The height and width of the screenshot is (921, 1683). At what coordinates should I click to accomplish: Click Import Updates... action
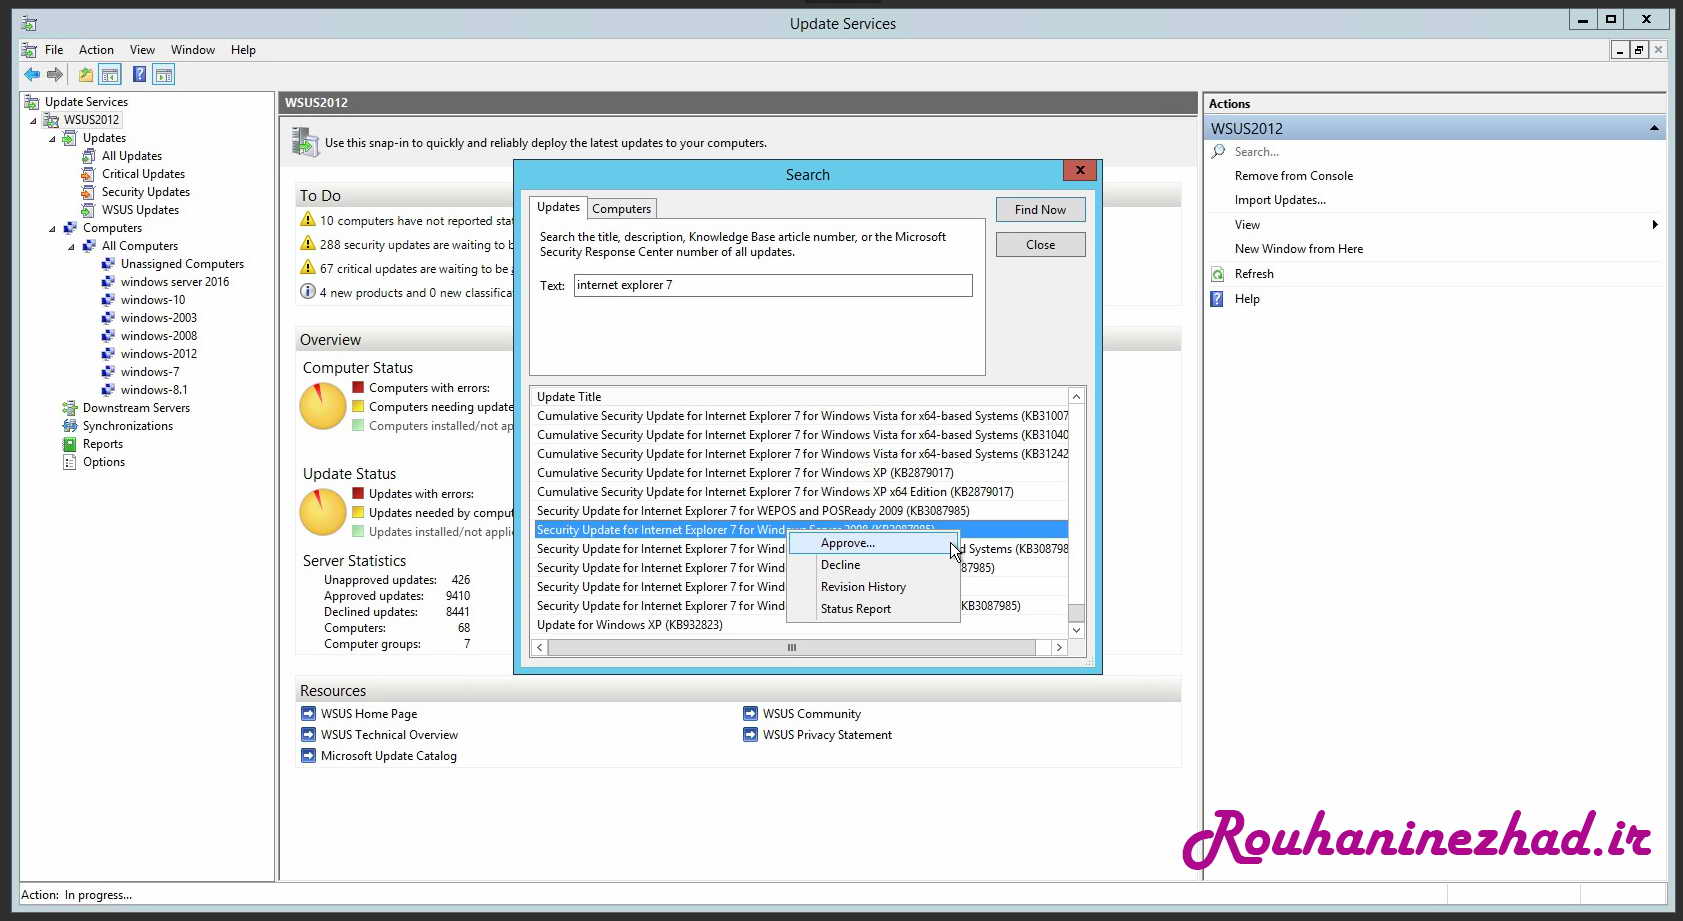[x=1280, y=200]
